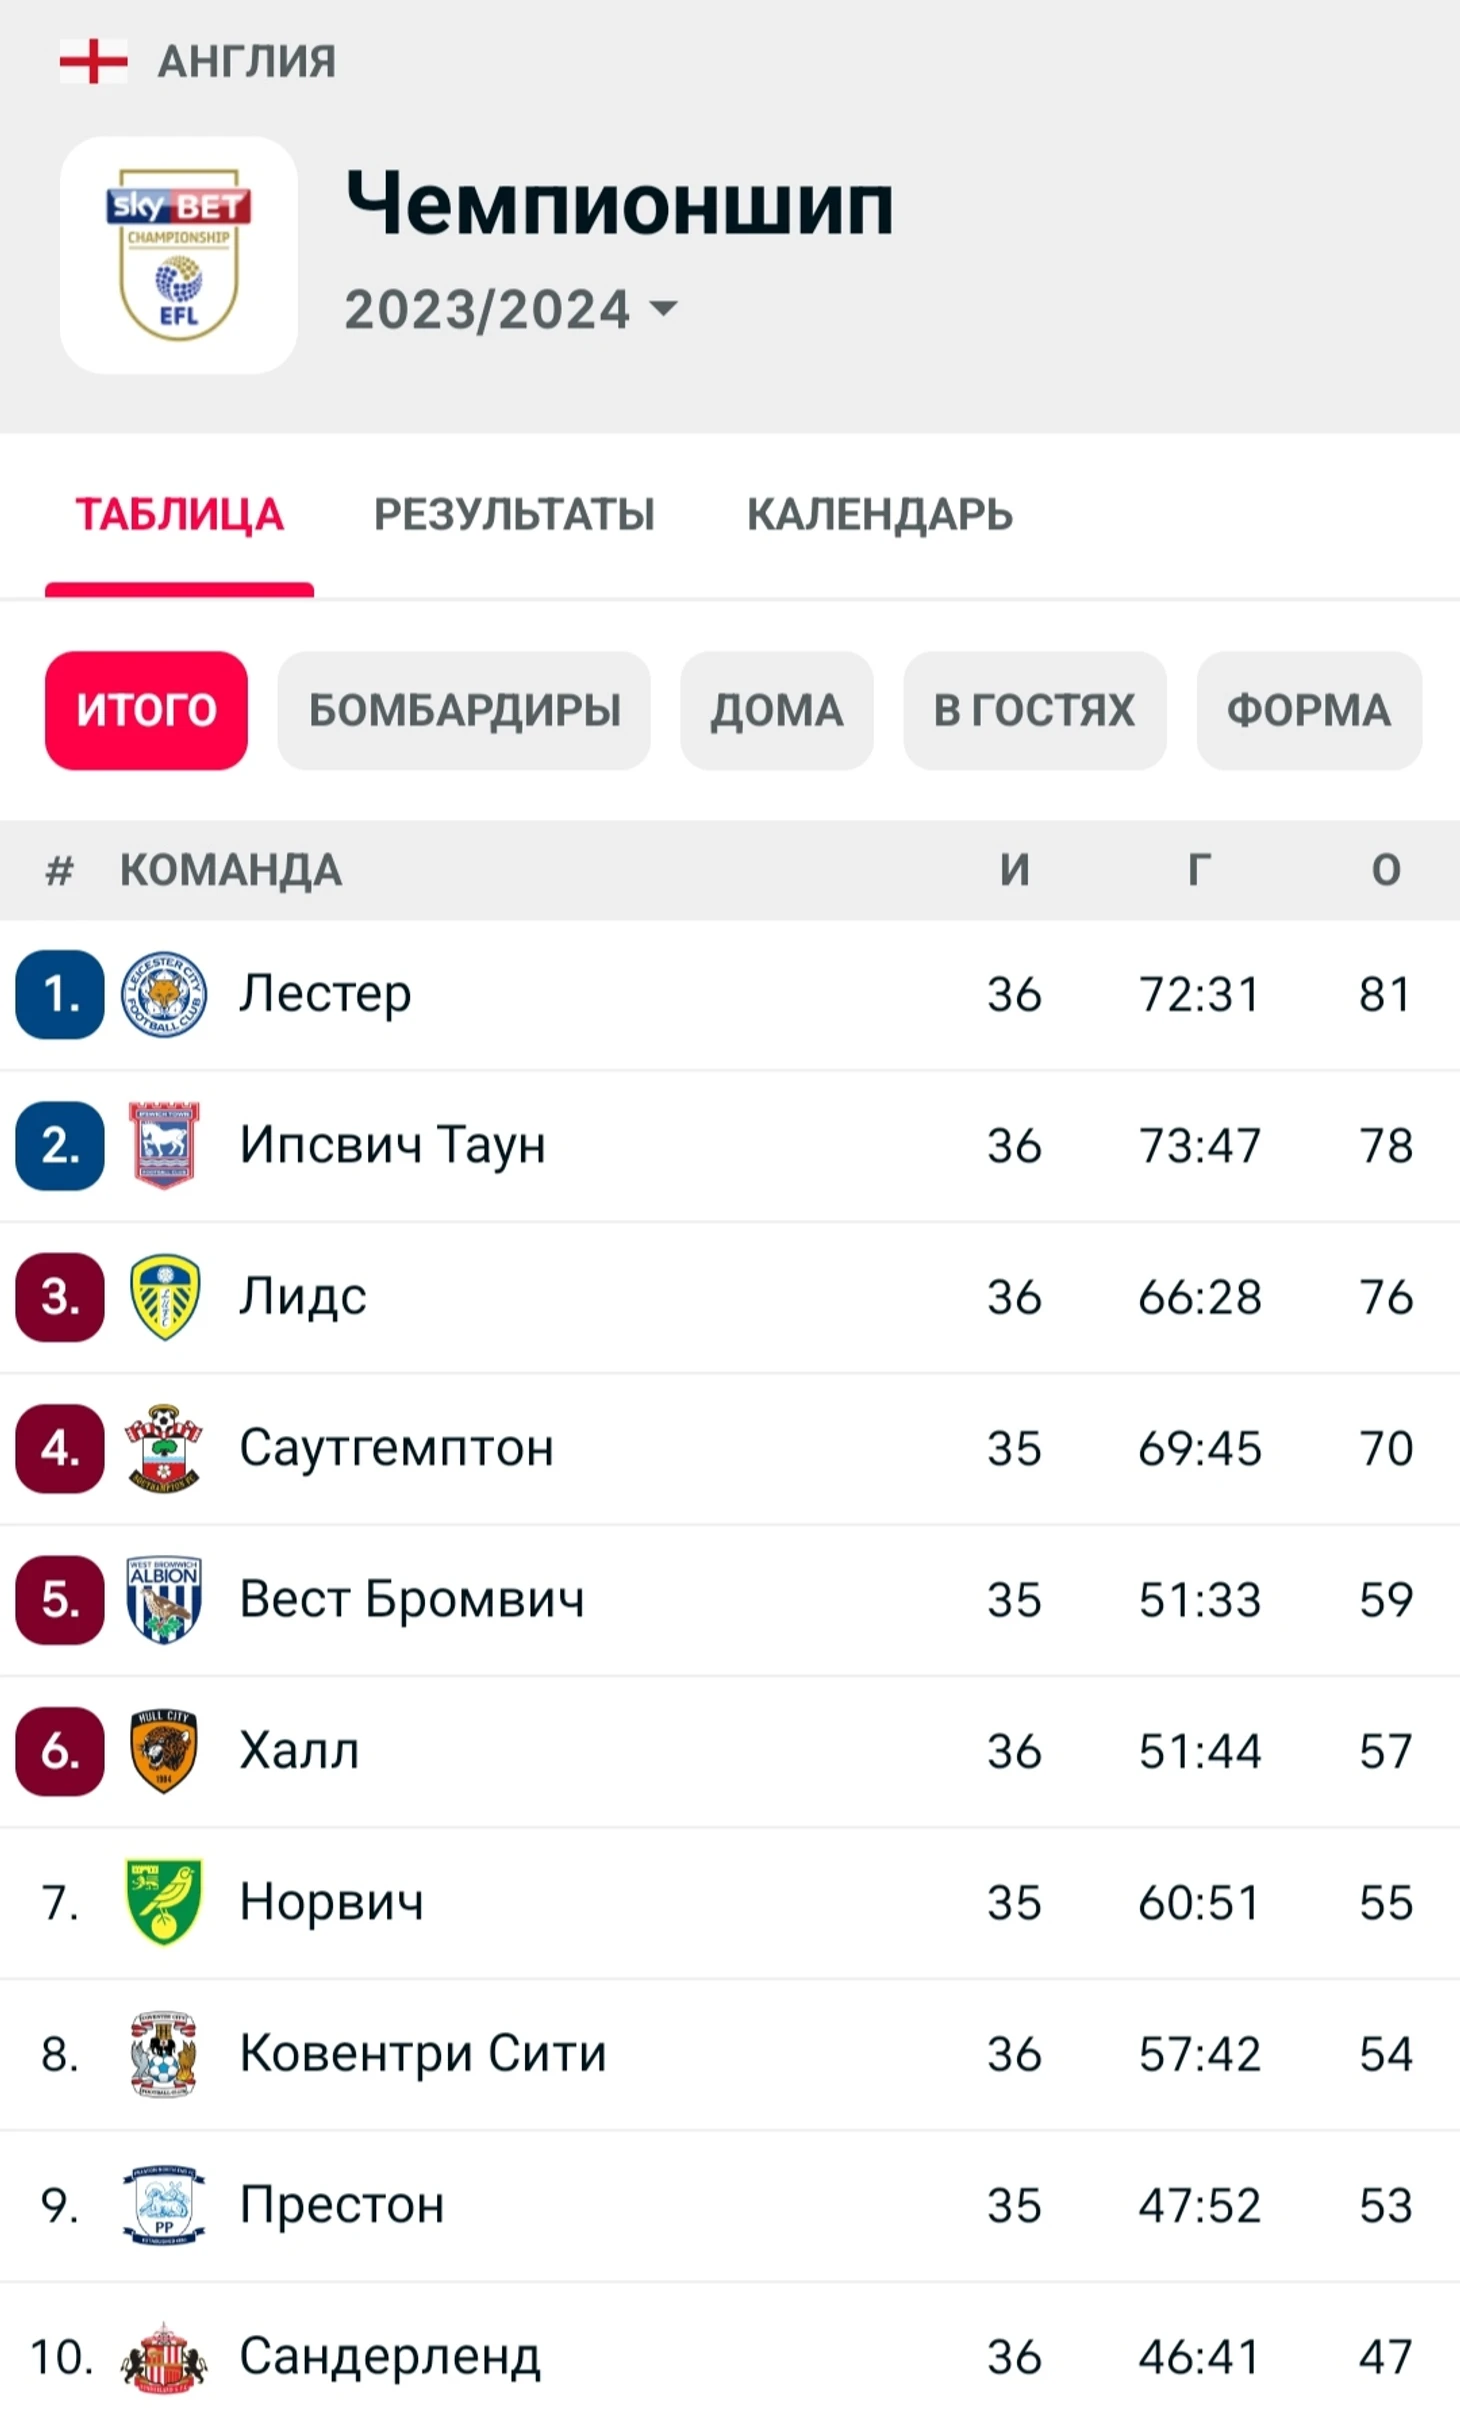
Task: Select the В гостях filter chip
Action: (1034, 710)
